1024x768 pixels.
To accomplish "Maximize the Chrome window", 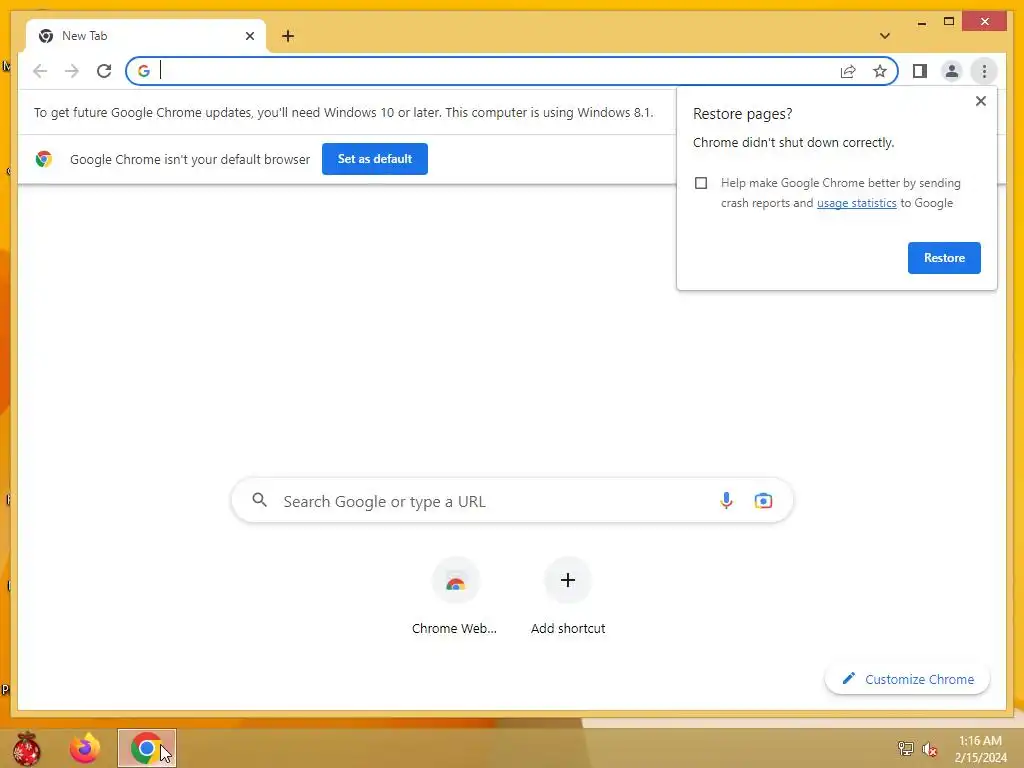I will point(949,22).
